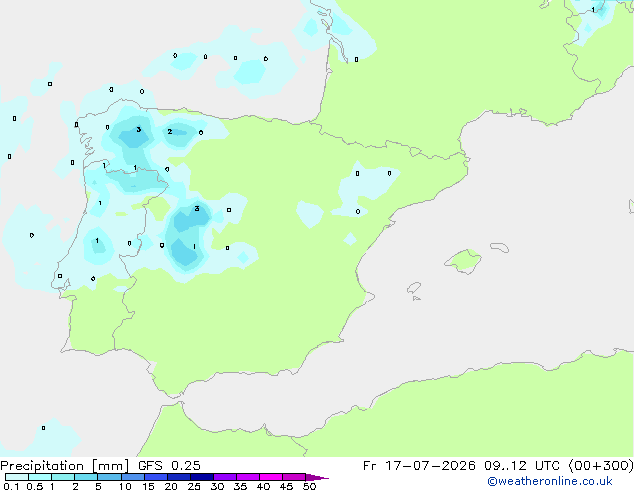634x490 pixels.
Task: Pick the purple legend swatch between 30 and 35
Action: click(x=225, y=477)
